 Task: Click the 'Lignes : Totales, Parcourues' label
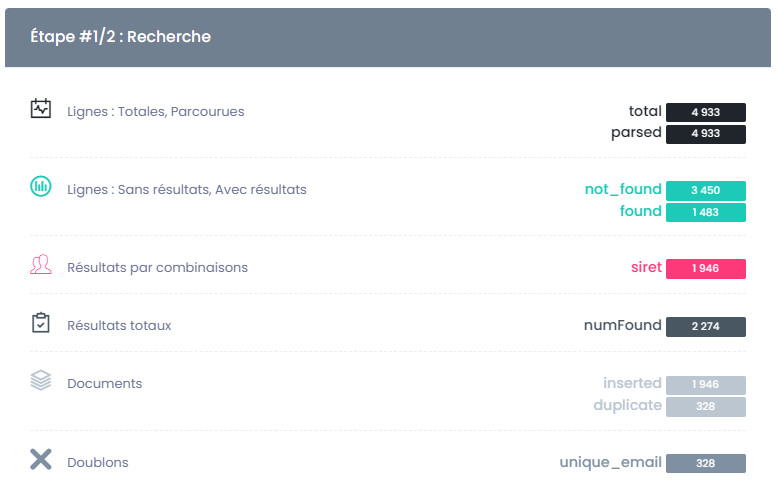155,111
